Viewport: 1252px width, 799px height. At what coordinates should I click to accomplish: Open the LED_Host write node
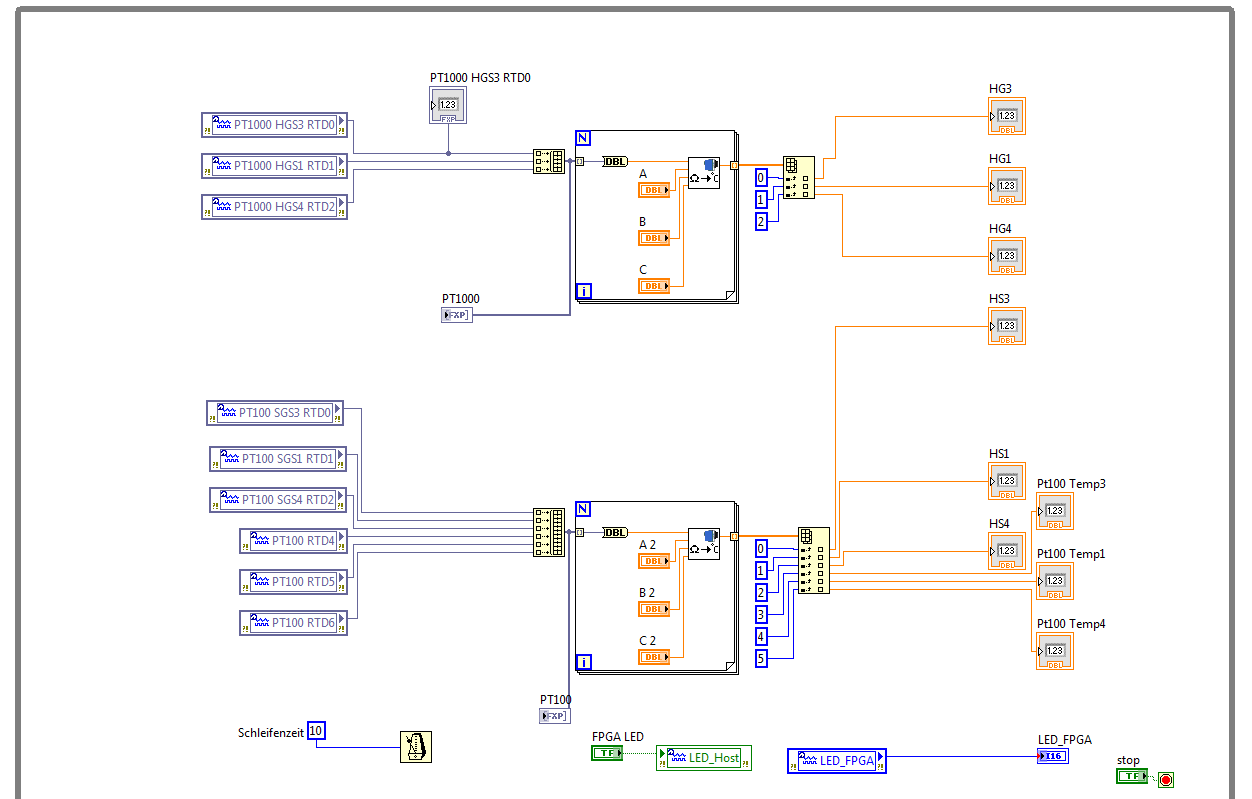click(x=703, y=758)
